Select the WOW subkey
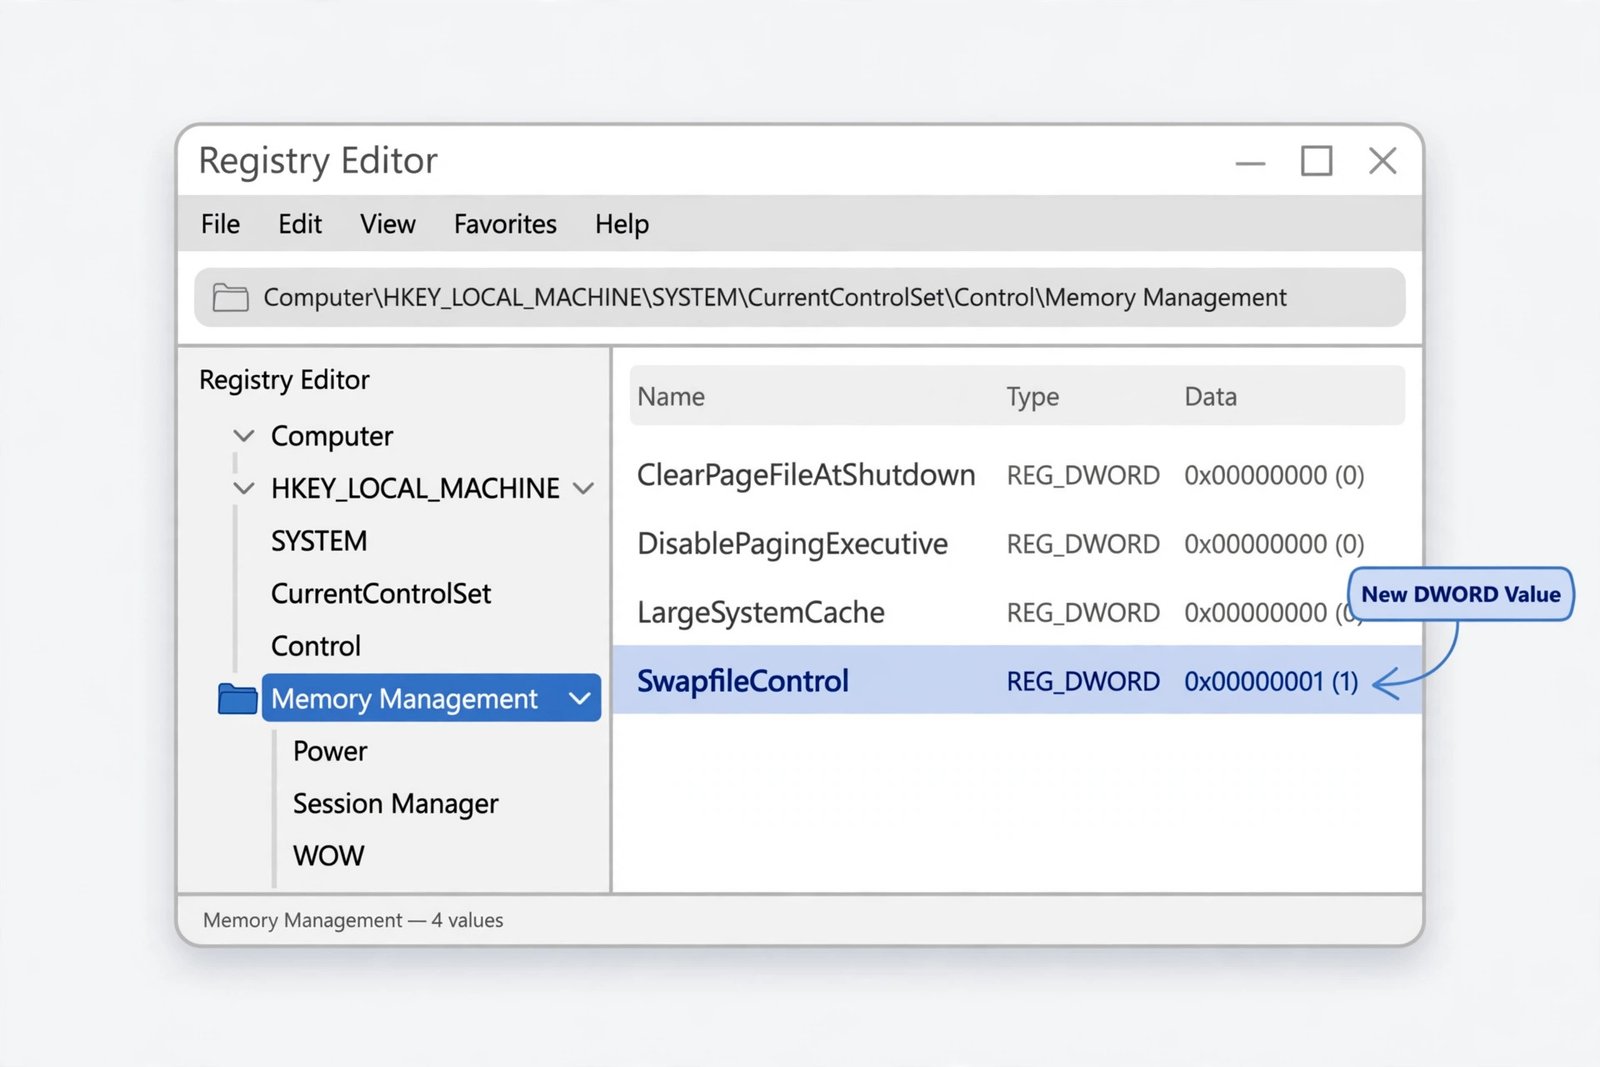This screenshot has height=1067, width=1600. (x=328, y=856)
